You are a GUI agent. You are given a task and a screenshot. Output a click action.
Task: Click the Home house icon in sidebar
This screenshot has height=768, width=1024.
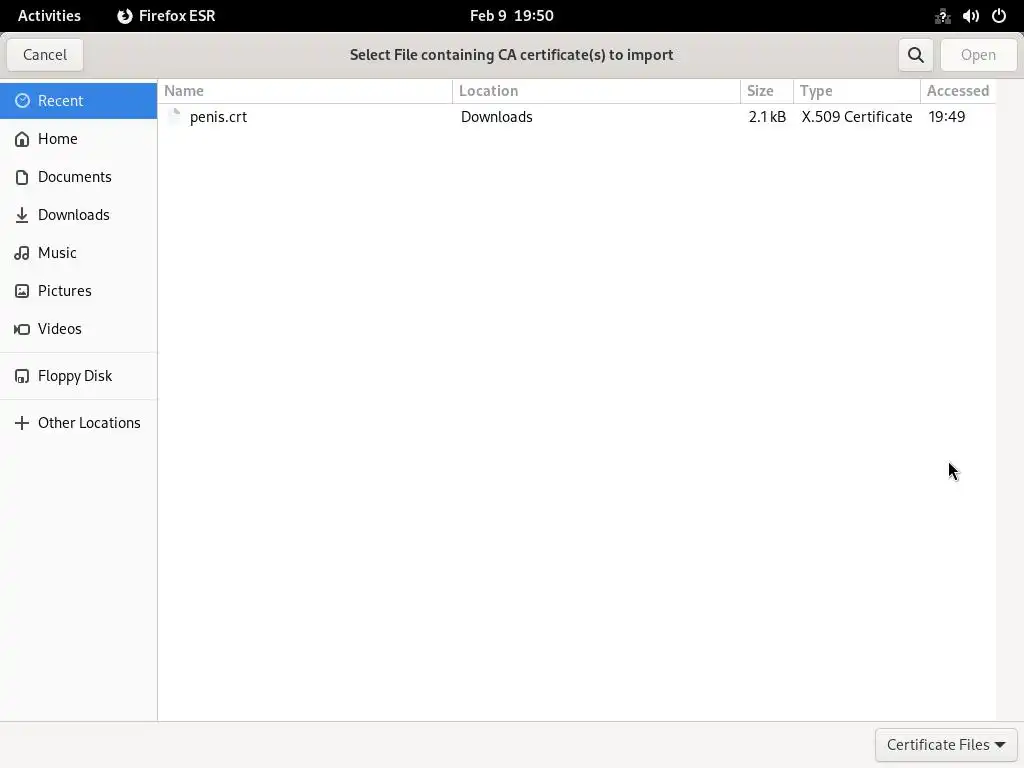22,138
